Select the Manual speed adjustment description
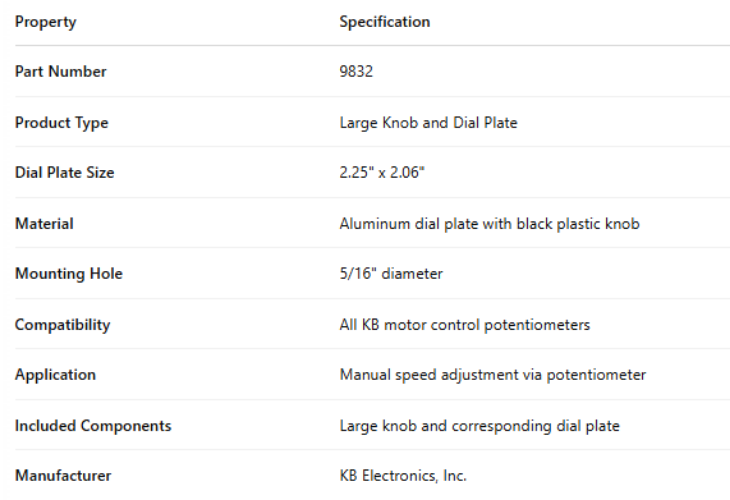The height and width of the screenshot is (500, 730). point(492,375)
